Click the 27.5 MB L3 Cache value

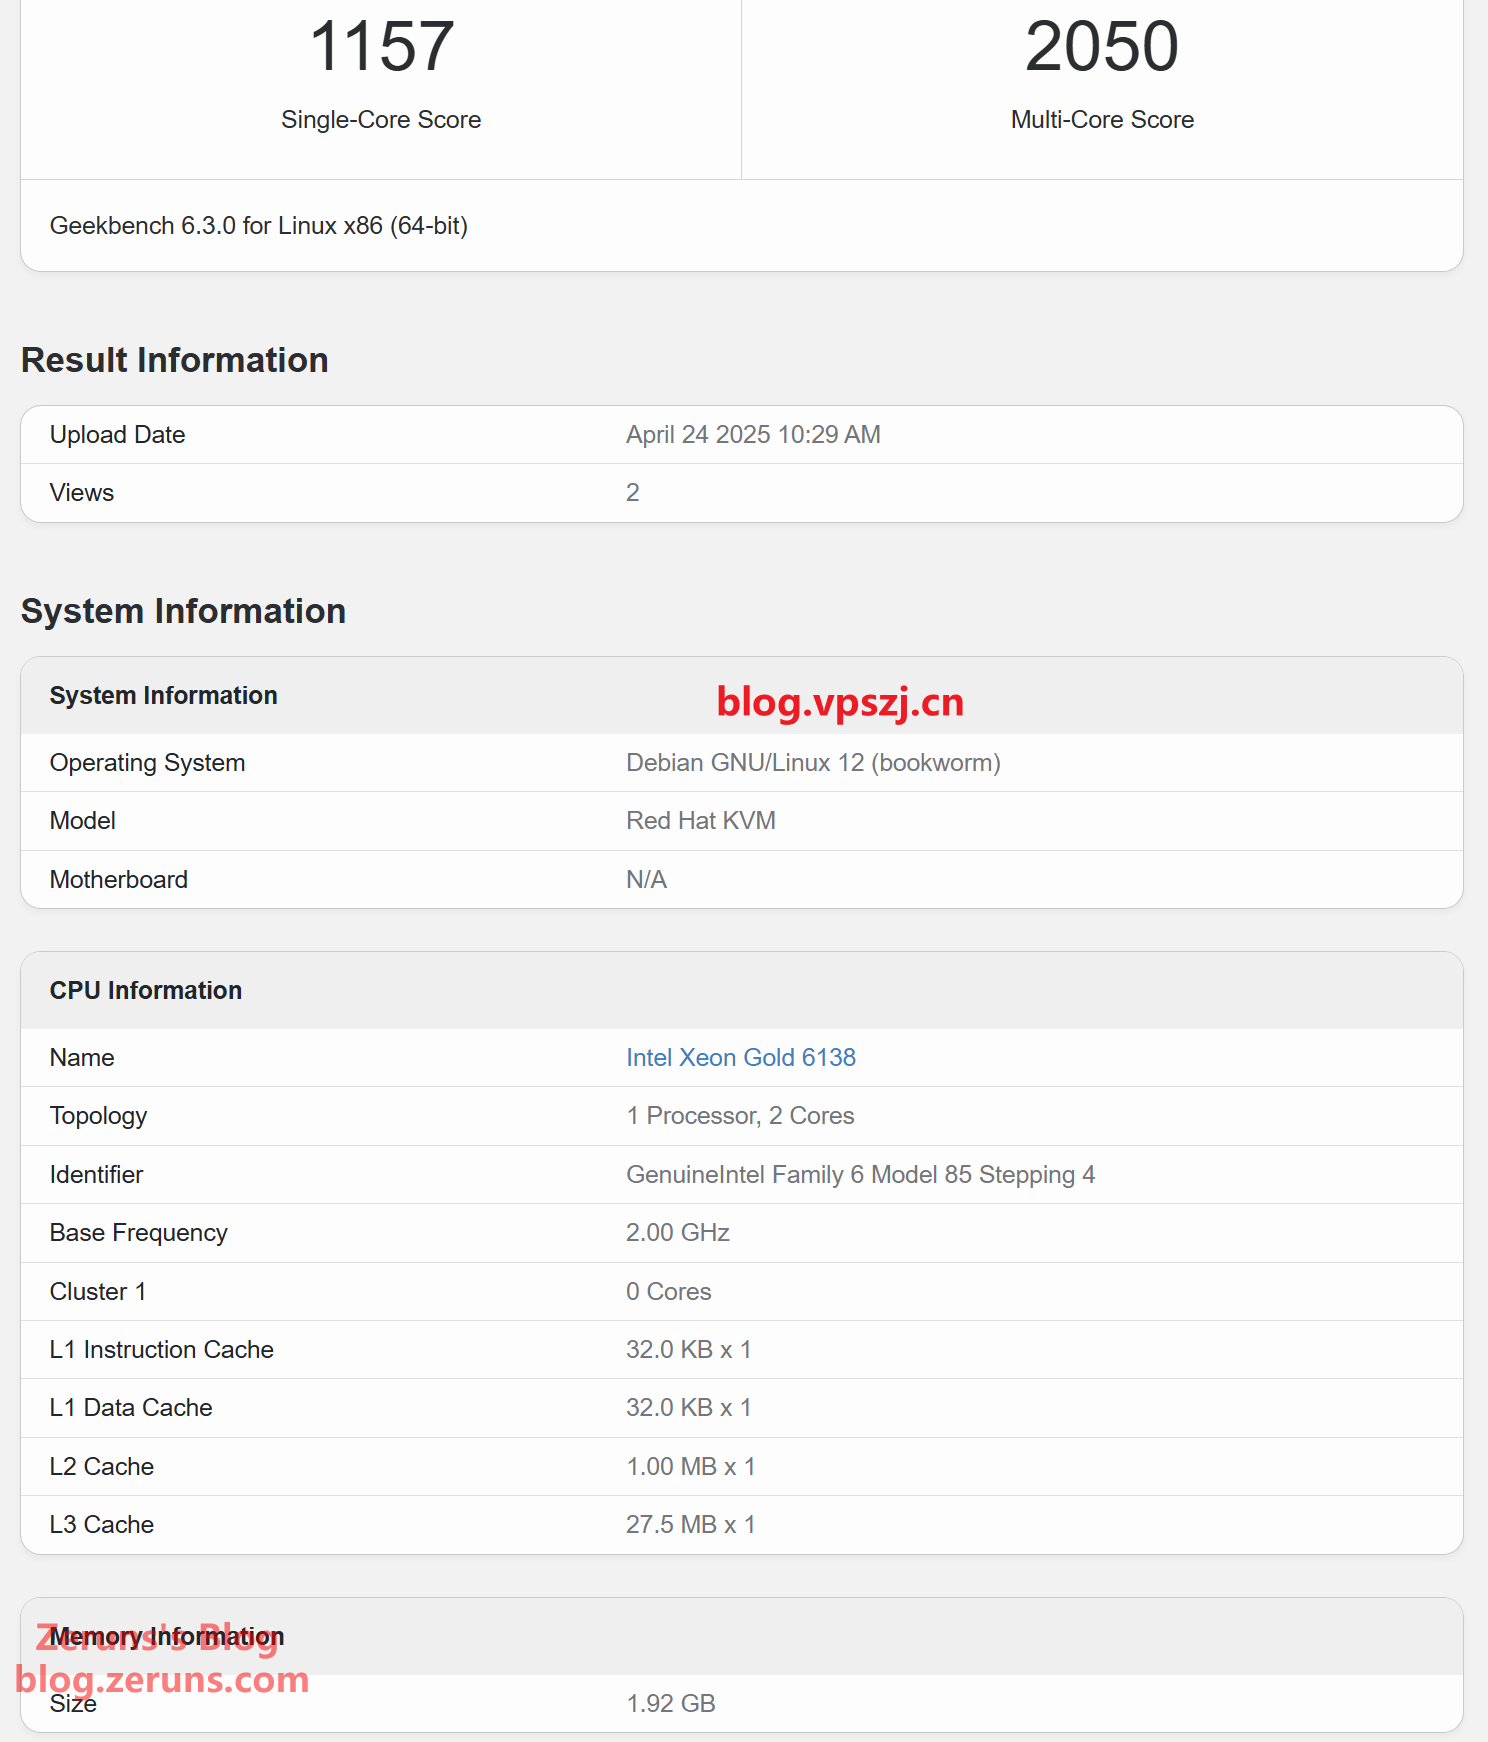690,1525
